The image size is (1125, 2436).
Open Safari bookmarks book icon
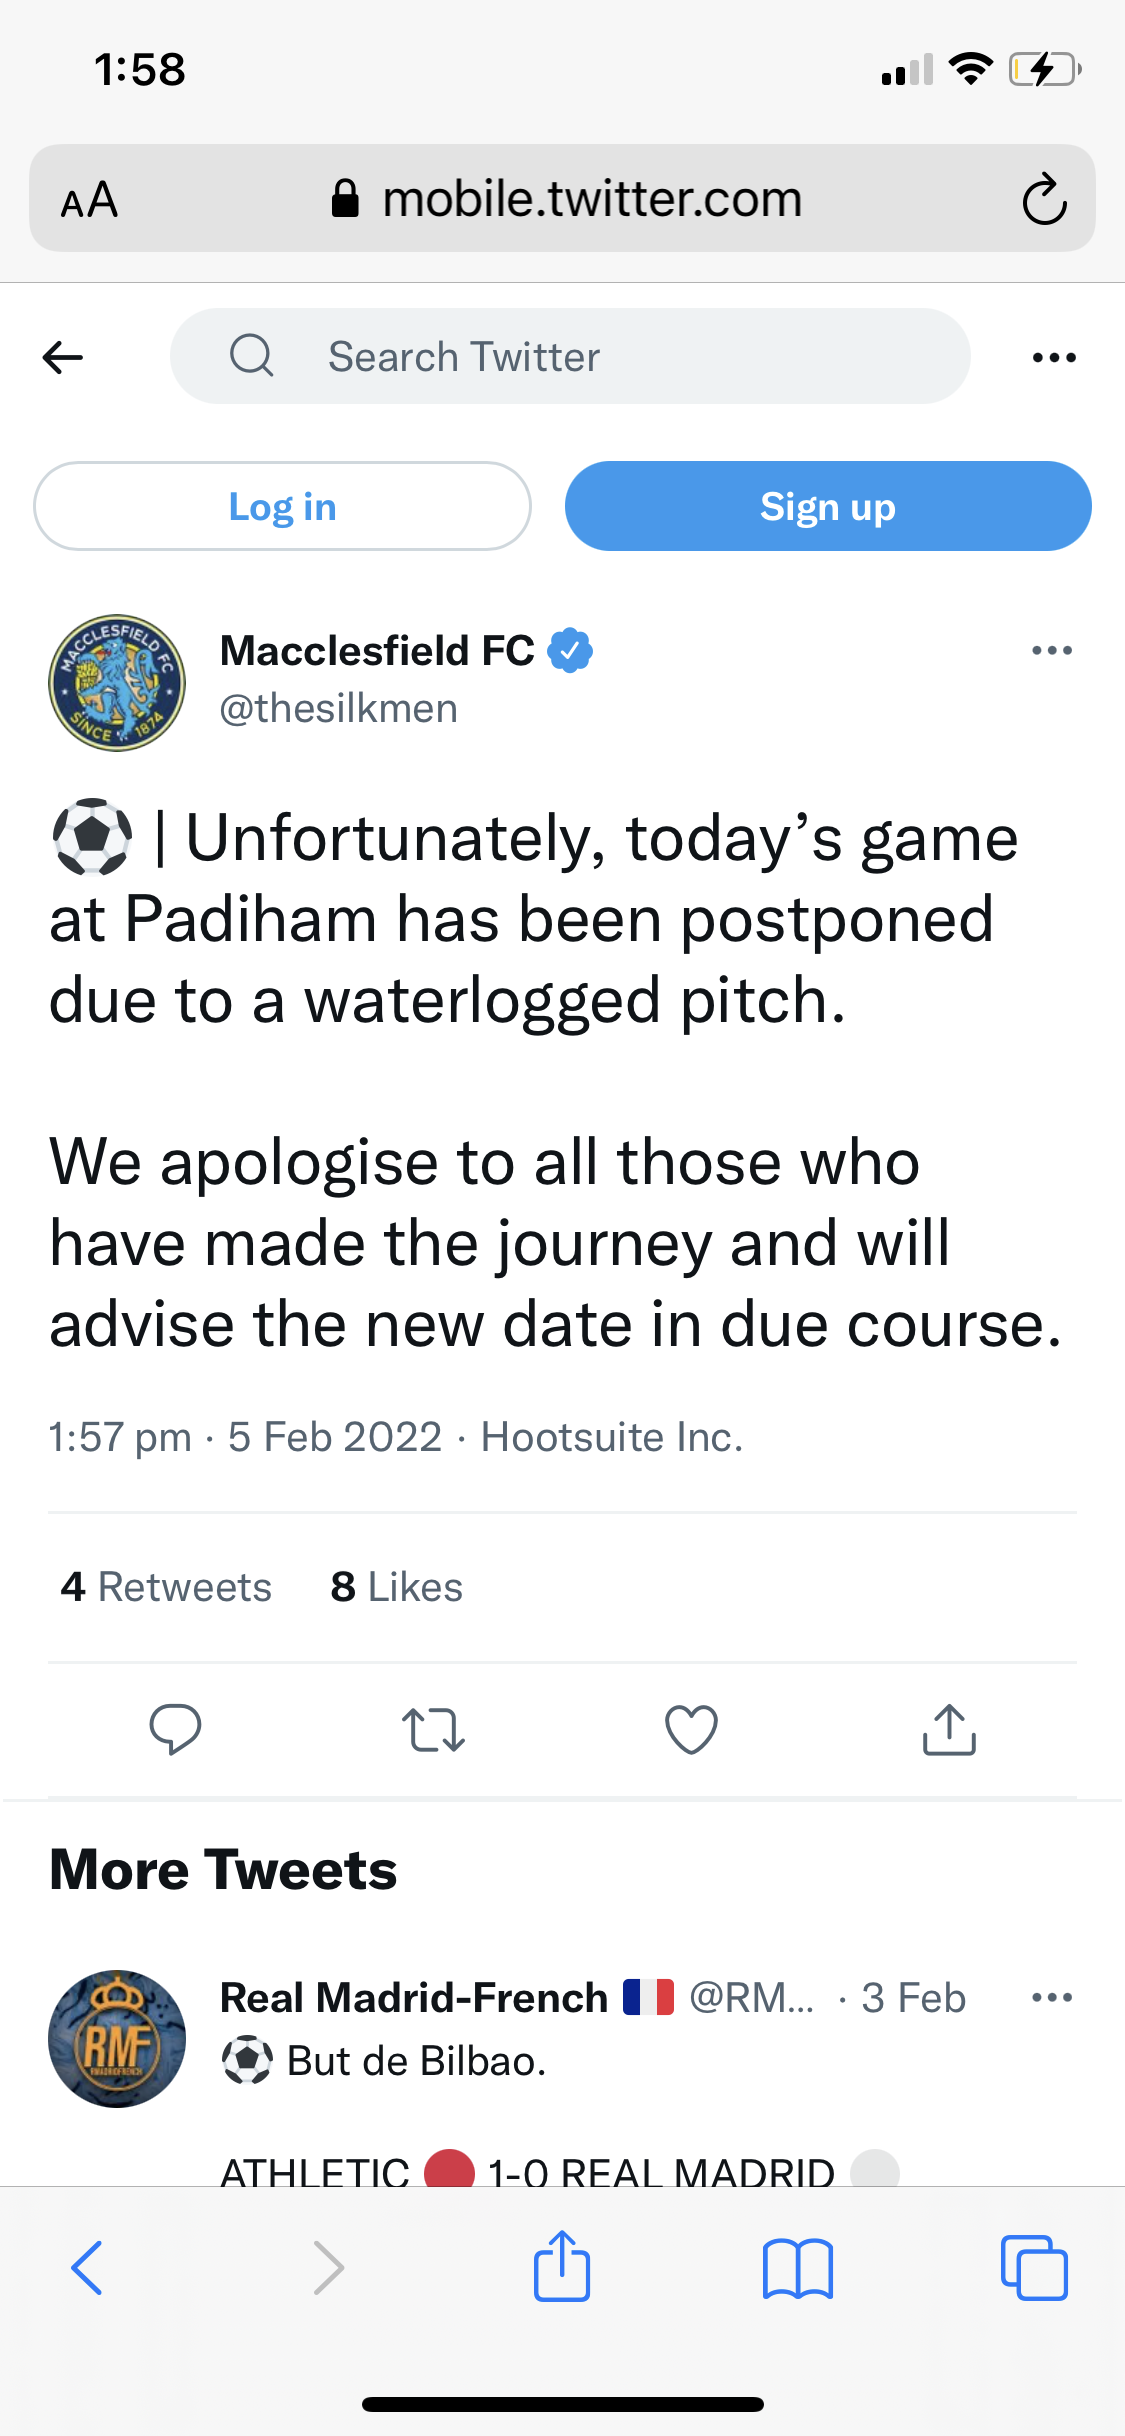click(x=797, y=2267)
